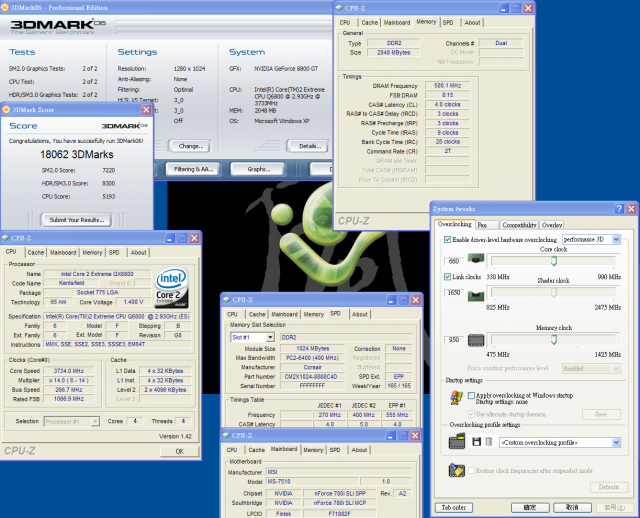
Task: Toggle Use alternate startup daemon checkbox
Action: (x=471, y=414)
